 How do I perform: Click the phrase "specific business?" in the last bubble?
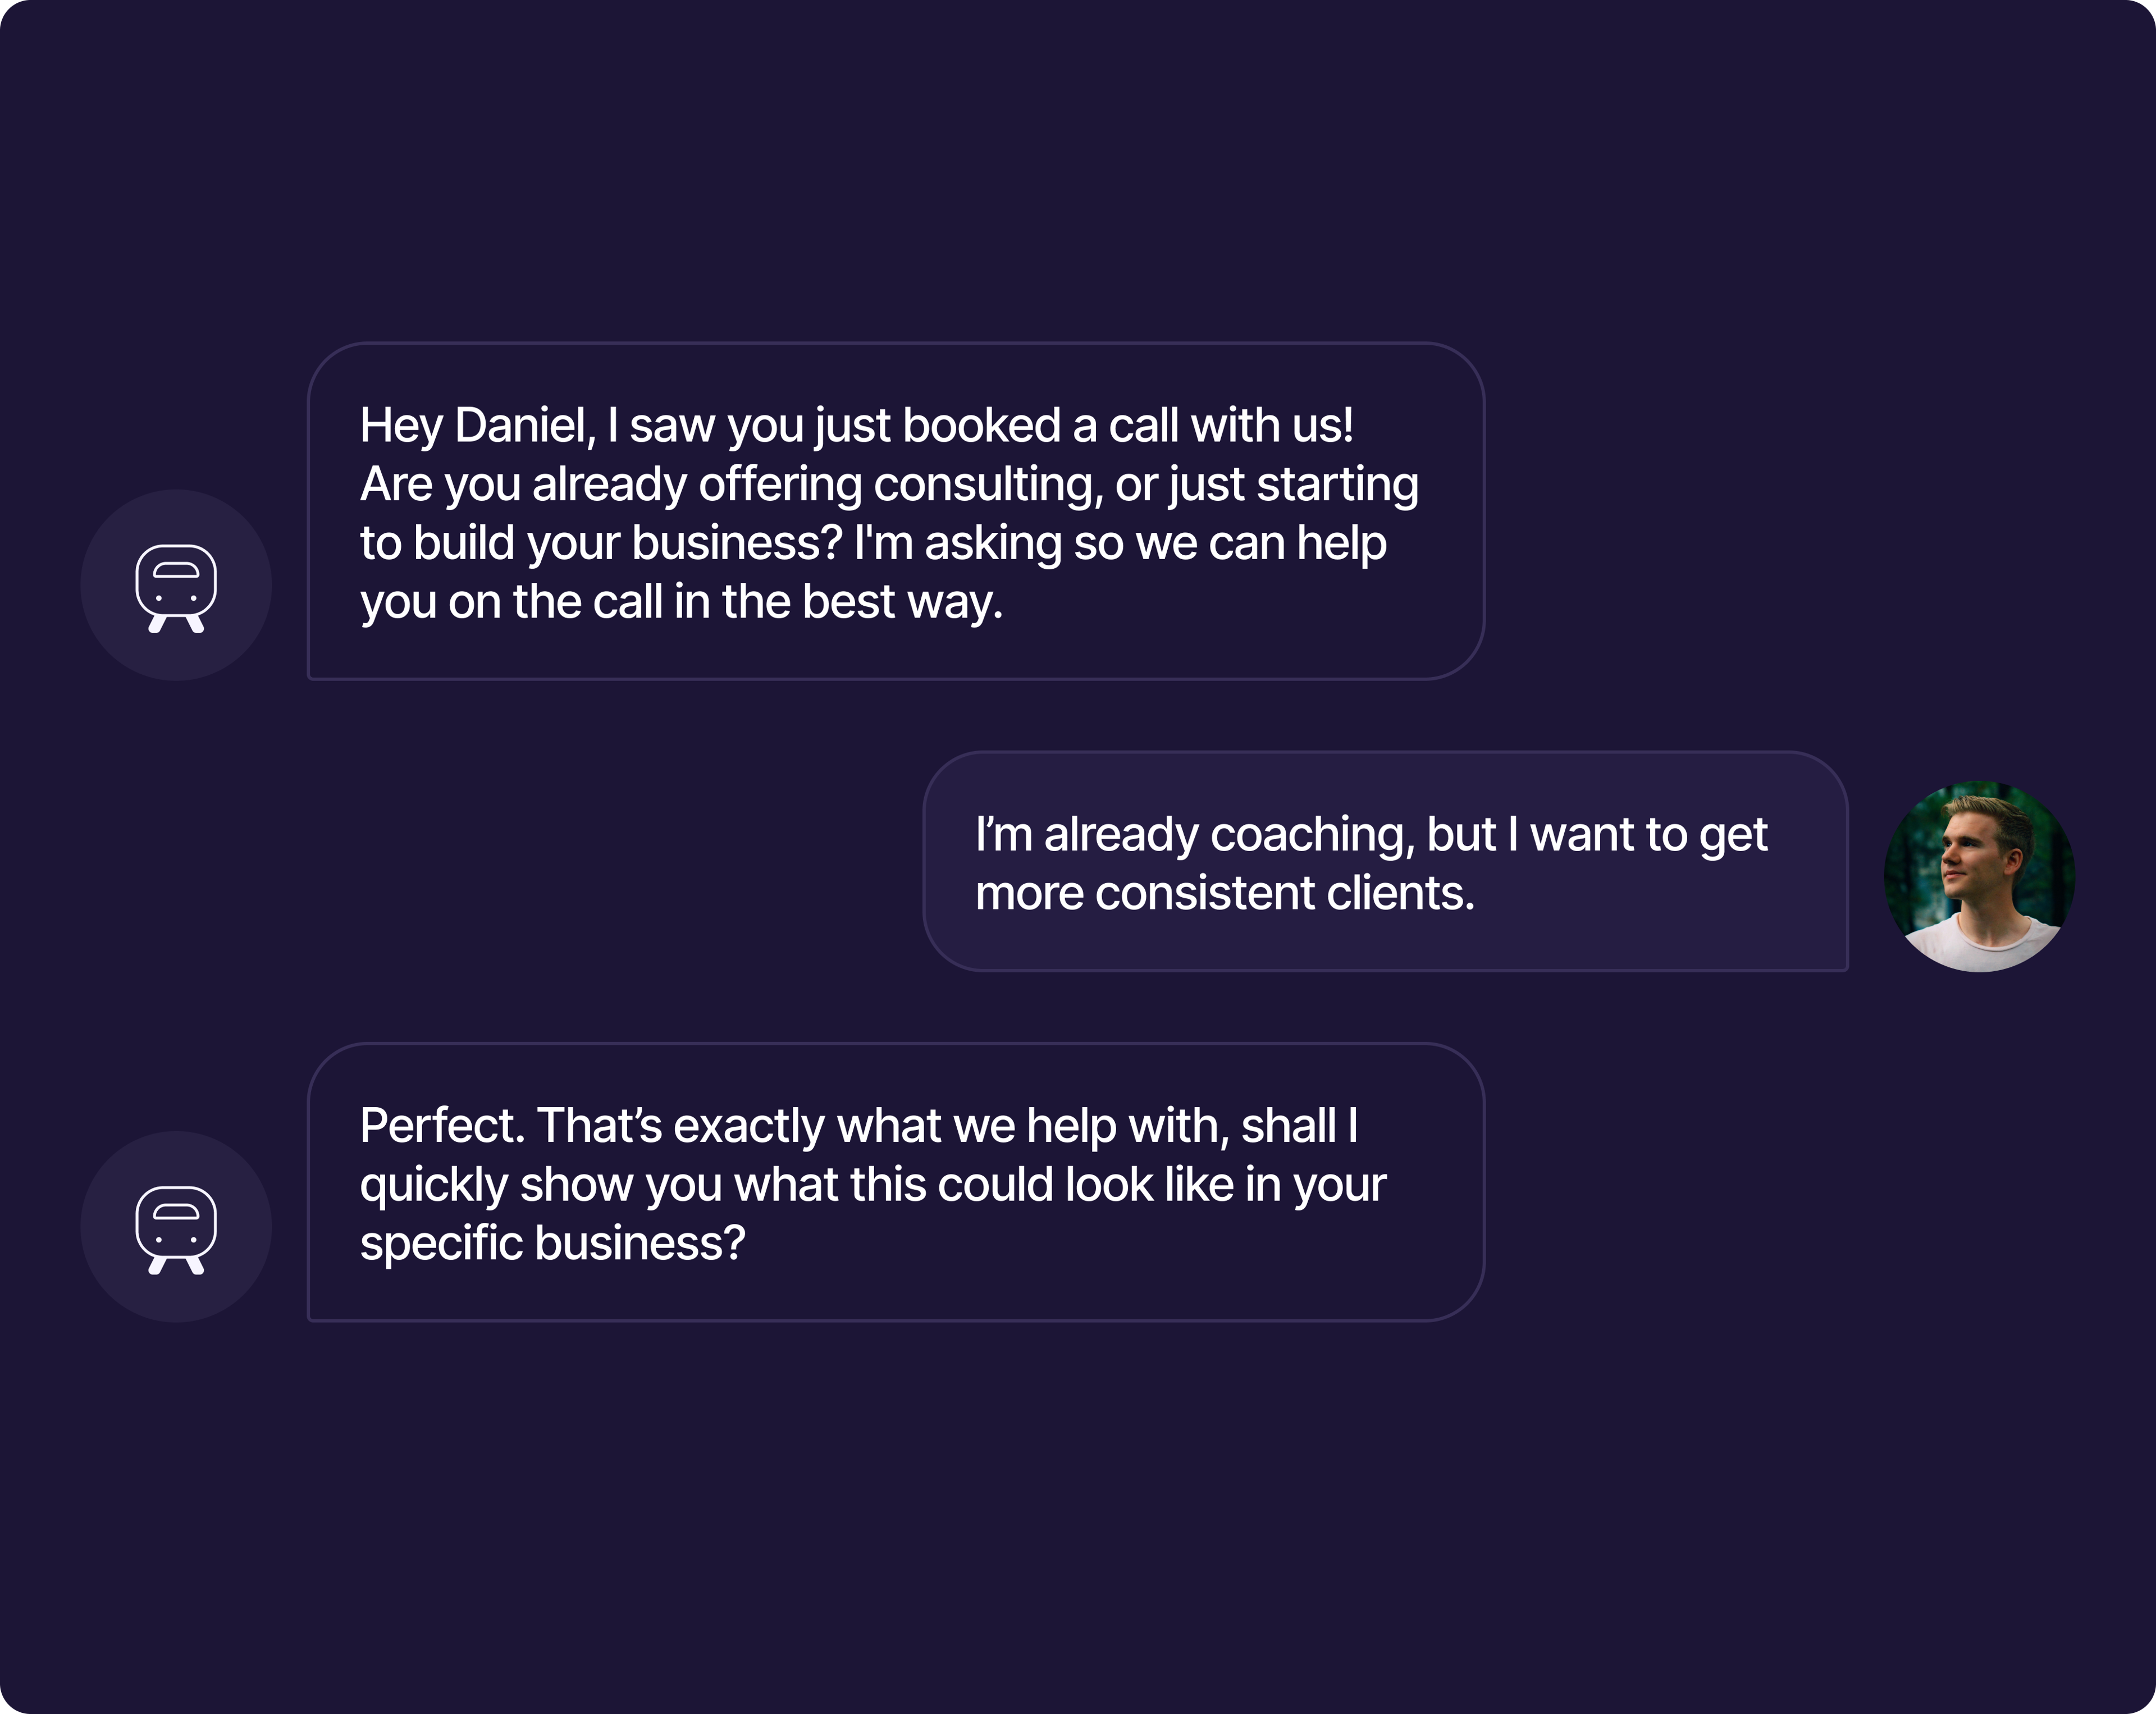pos(552,1244)
